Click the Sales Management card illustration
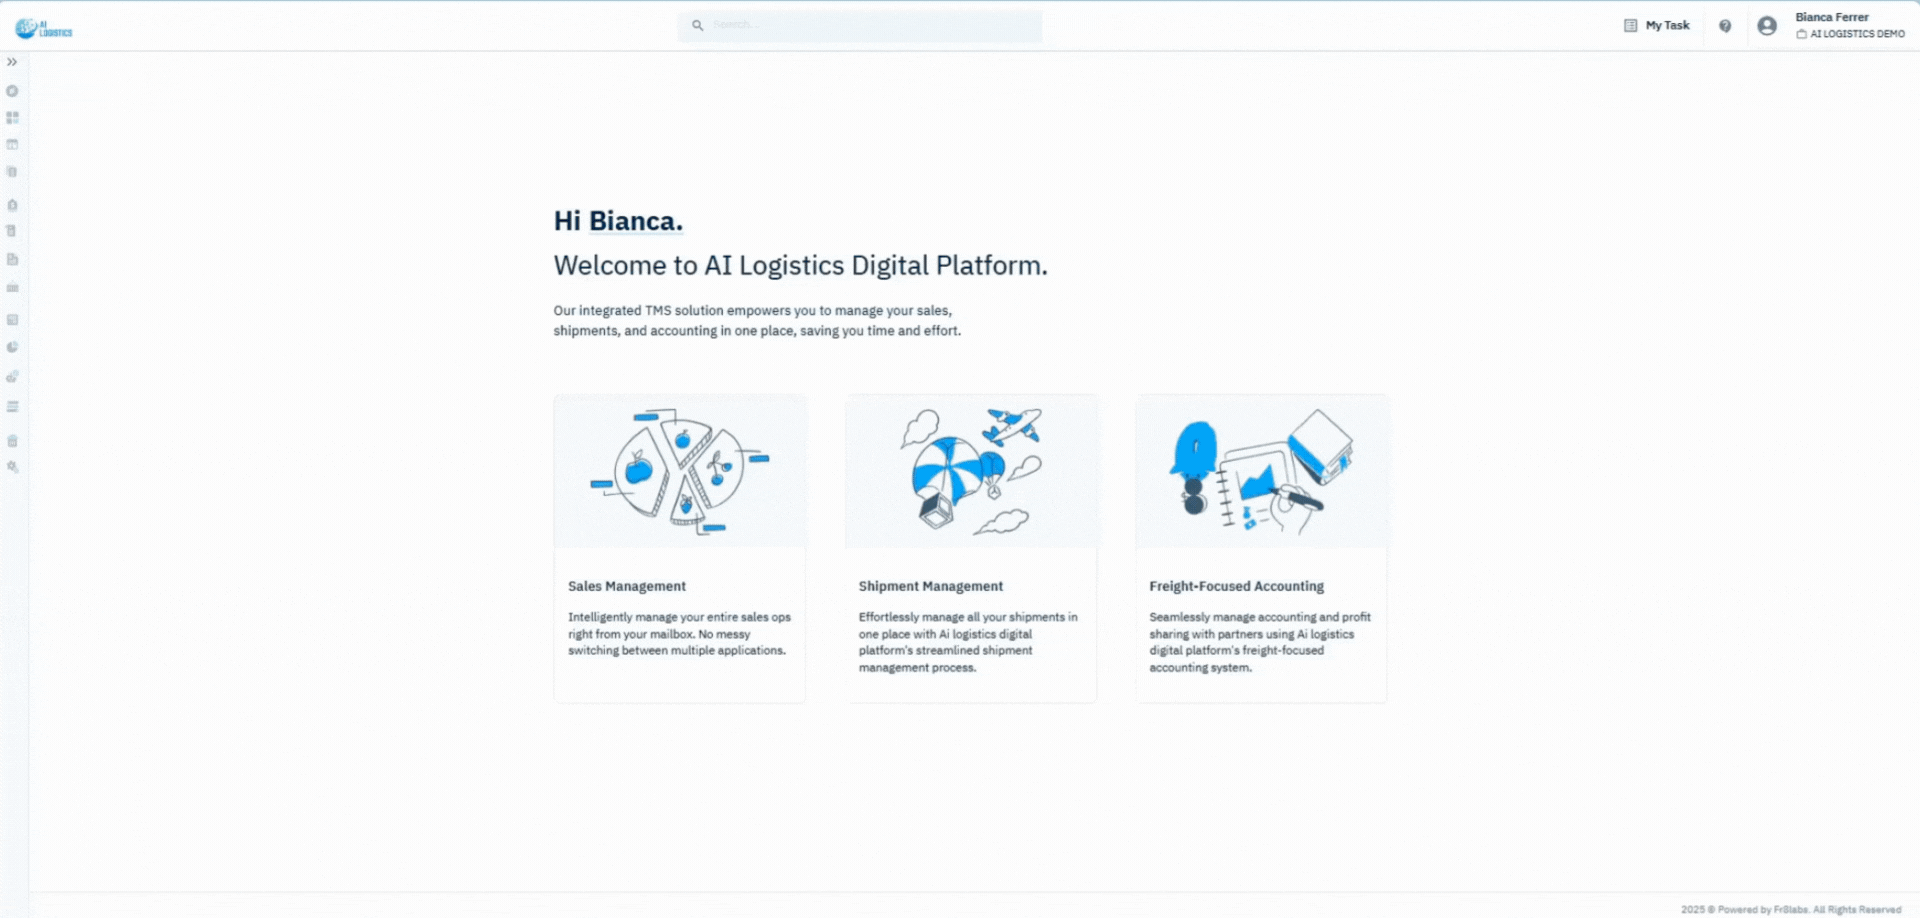1920x918 pixels. point(680,471)
